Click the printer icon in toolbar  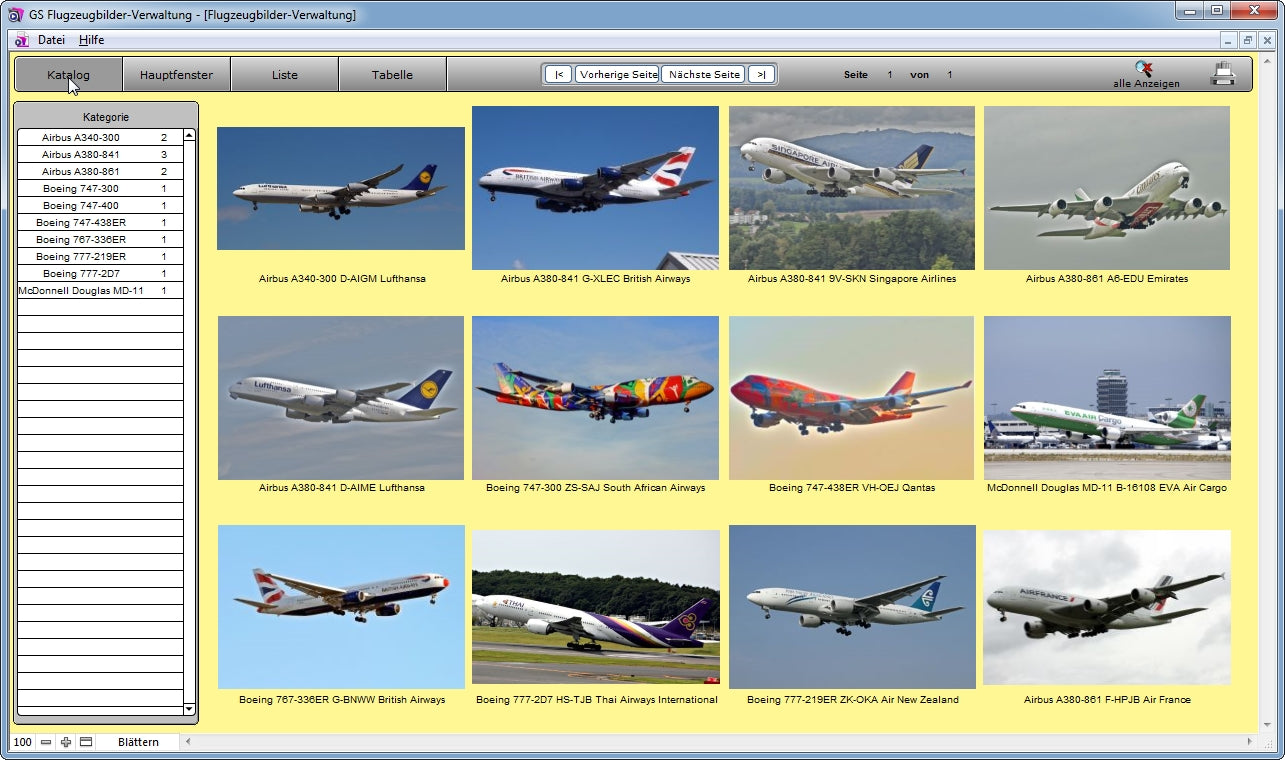1223,74
